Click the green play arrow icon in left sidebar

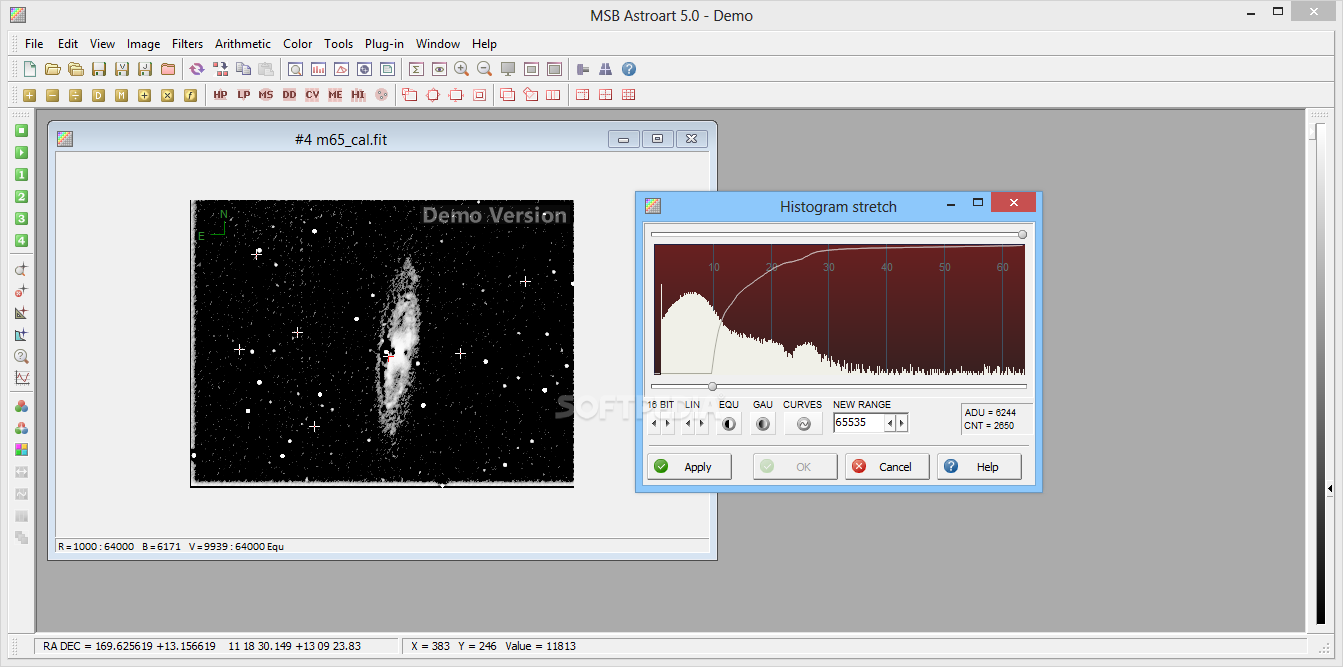21,153
